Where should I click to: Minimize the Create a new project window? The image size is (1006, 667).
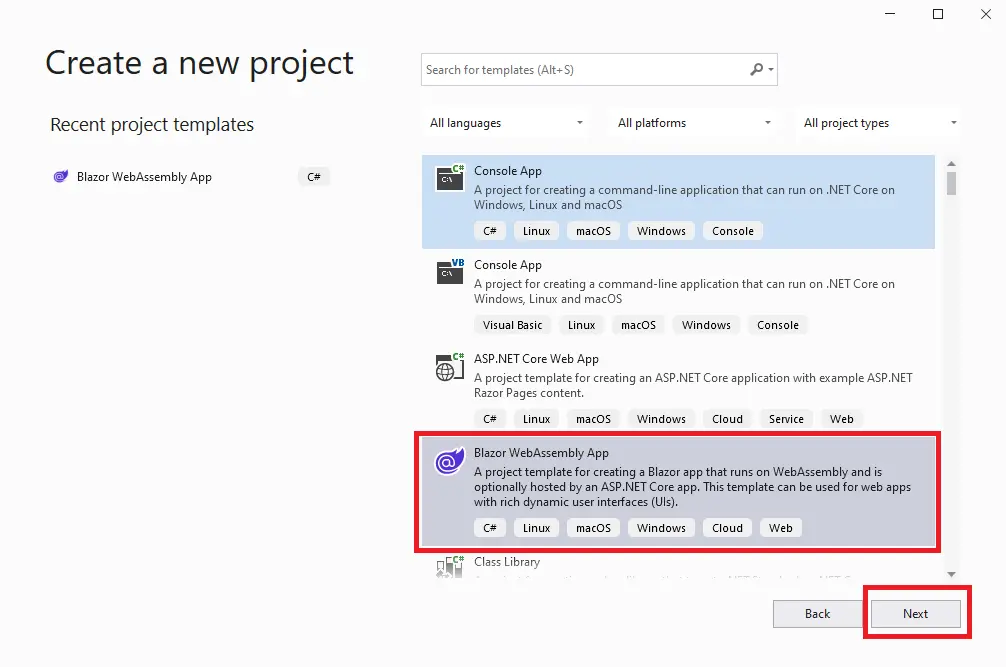pyautogui.click(x=890, y=14)
